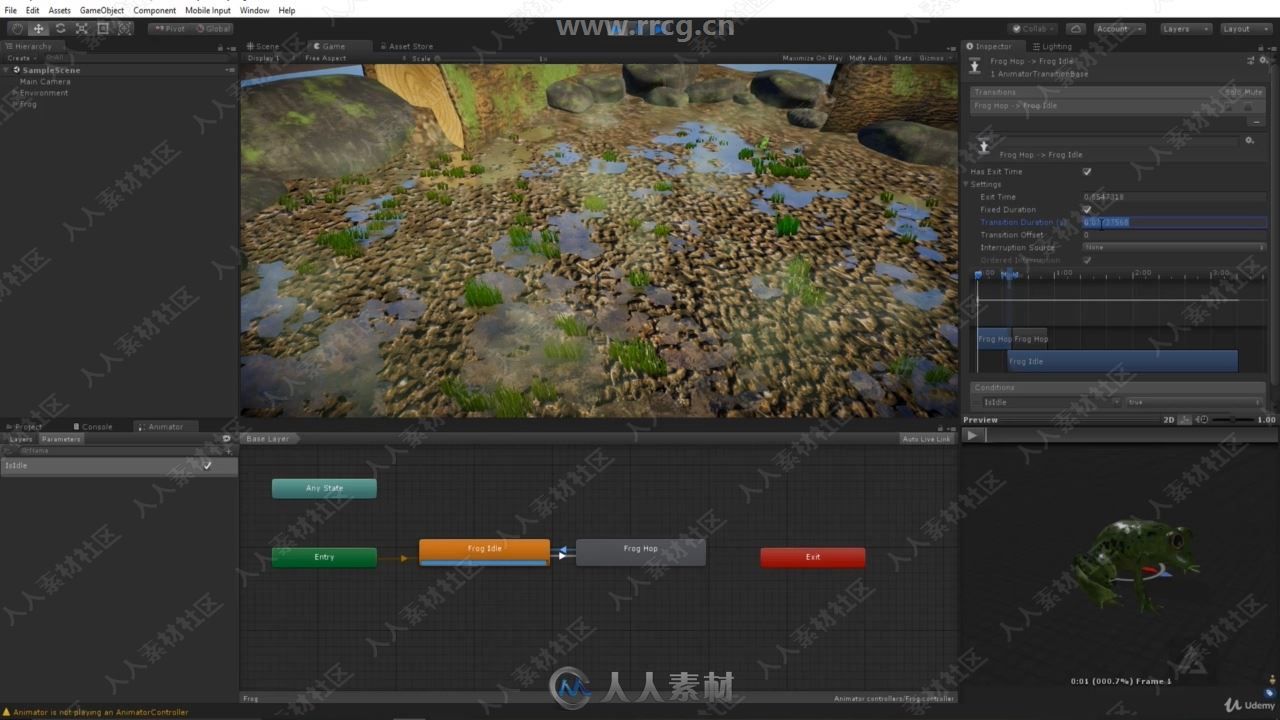Open the GameObject menu
The height and width of the screenshot is (720, 1280).
[102, 10]
